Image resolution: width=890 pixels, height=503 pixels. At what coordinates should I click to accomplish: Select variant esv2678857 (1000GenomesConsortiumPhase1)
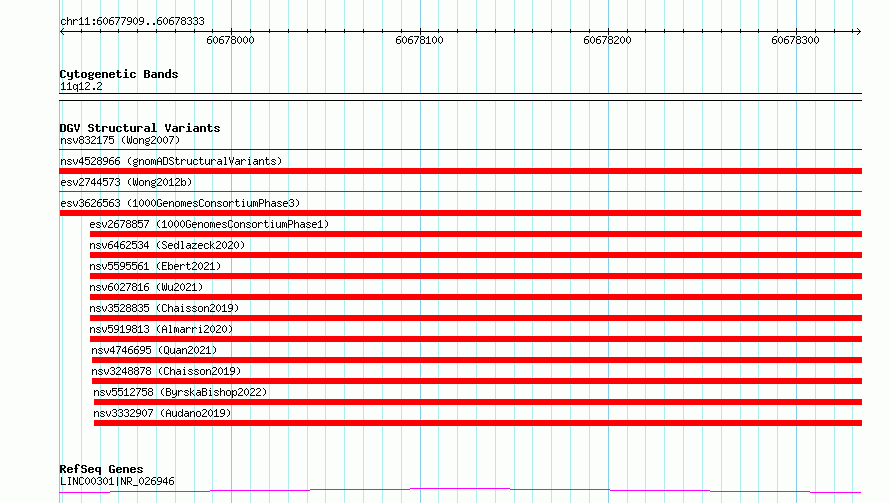click(x=209, y=224)
